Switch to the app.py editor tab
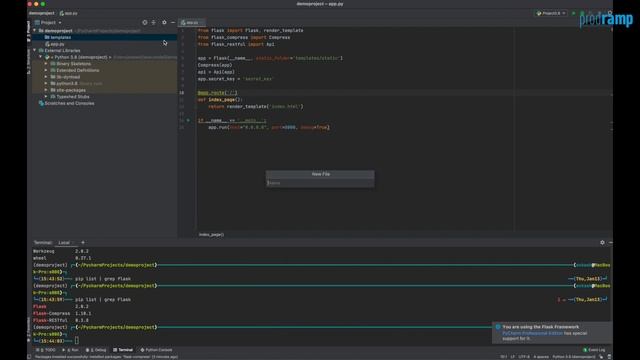The height and width of the screenshot is (360, 640). pos(192,22)
